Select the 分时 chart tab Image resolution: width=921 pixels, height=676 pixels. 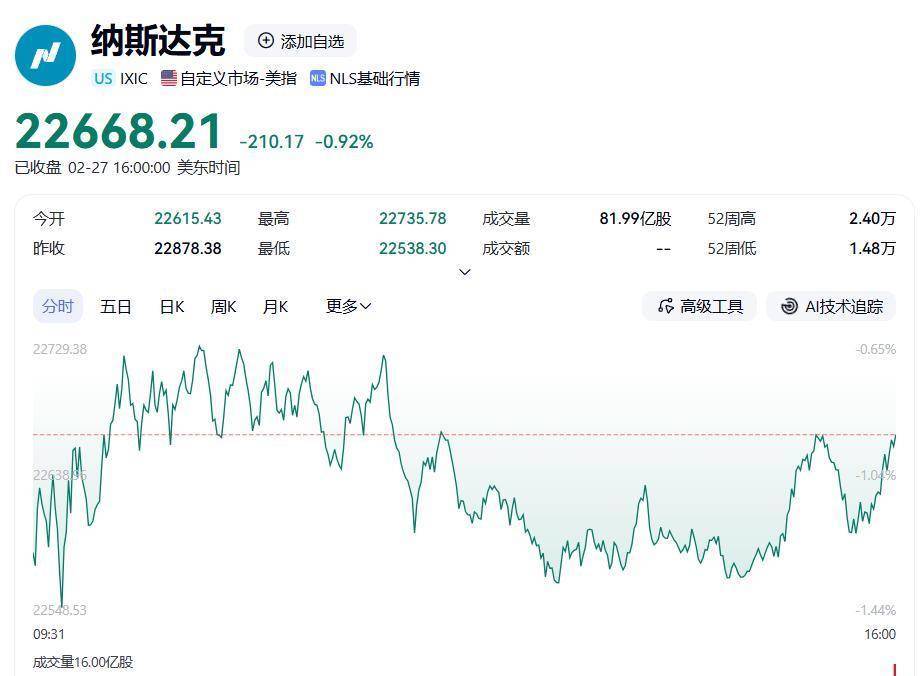coord(58,306)
